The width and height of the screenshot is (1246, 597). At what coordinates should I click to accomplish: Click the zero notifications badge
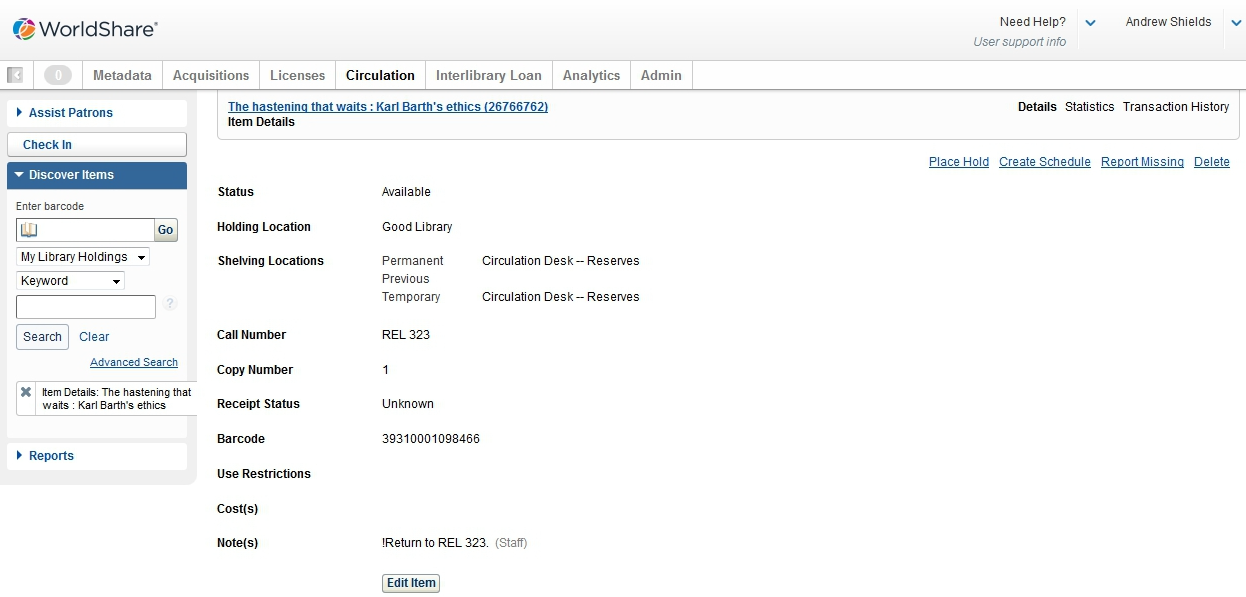click(x=58, y=75)
